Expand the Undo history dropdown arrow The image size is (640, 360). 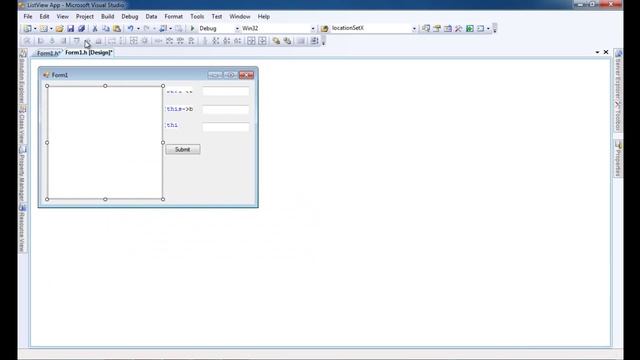(138, 29)
